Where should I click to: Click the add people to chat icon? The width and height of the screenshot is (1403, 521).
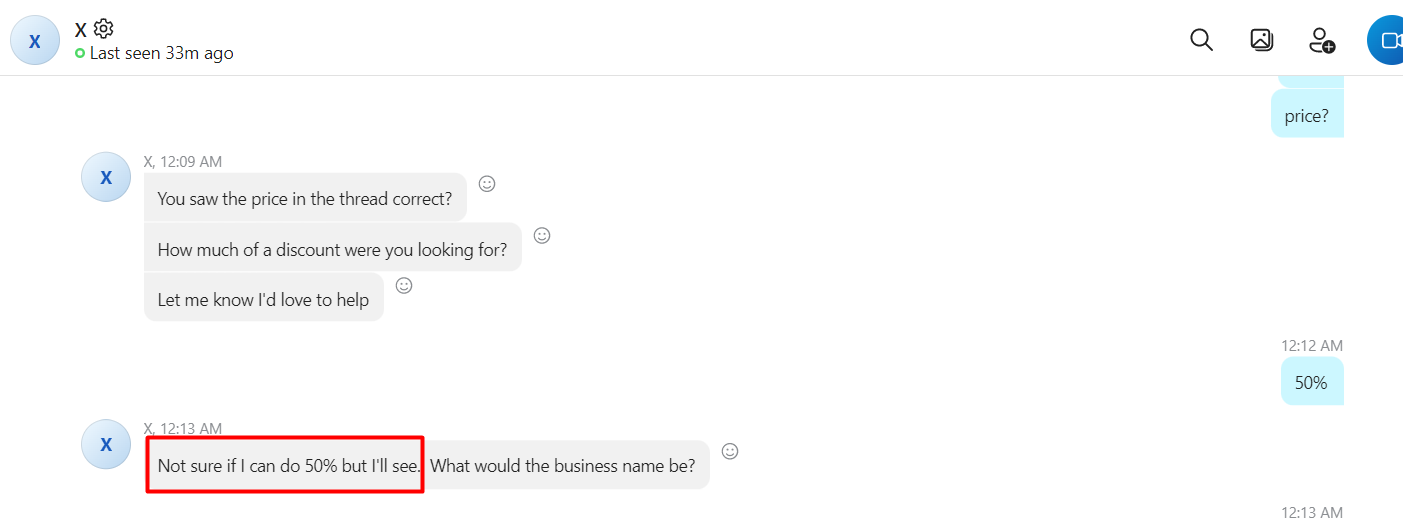pos(1322,40)
